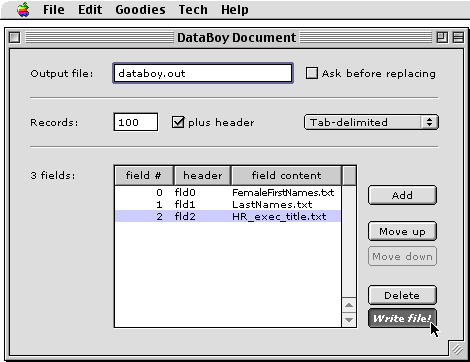Click the field # column header
Image resolution: width=470 pixels, height=362 pixels.
(x=144, y=175)
